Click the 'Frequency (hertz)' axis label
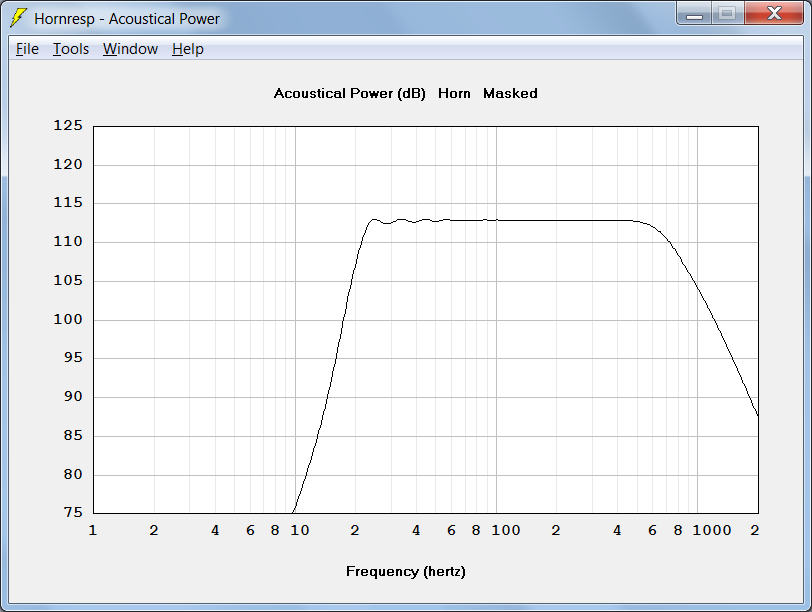 (x=405, y=572)
